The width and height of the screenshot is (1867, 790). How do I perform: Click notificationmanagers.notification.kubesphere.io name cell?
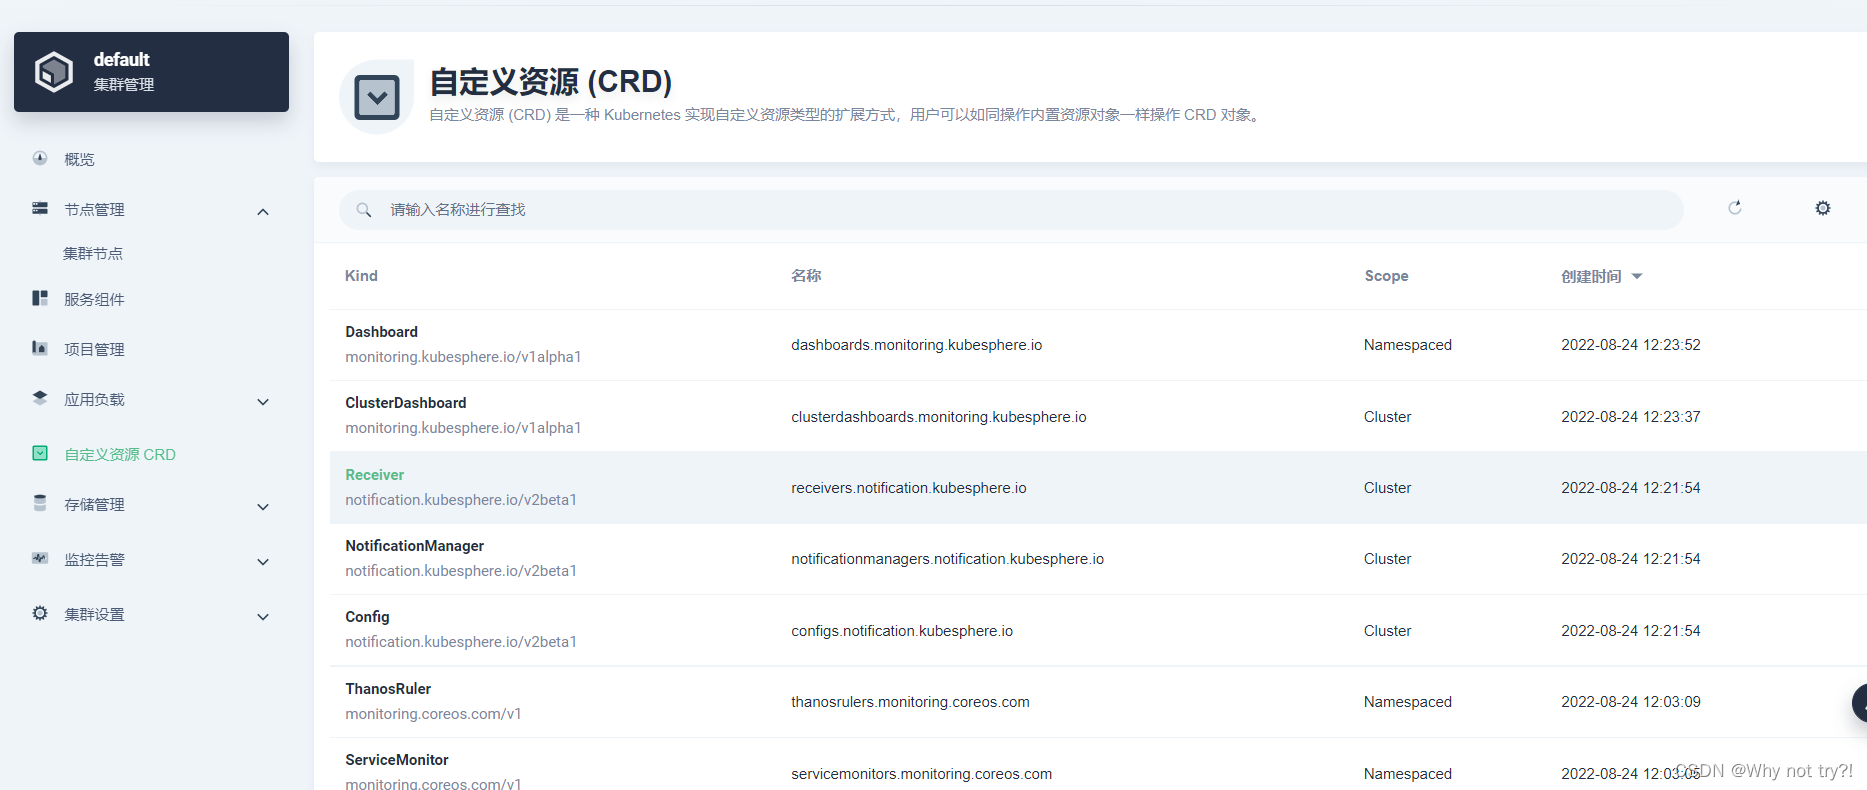[x=948, y=559]
